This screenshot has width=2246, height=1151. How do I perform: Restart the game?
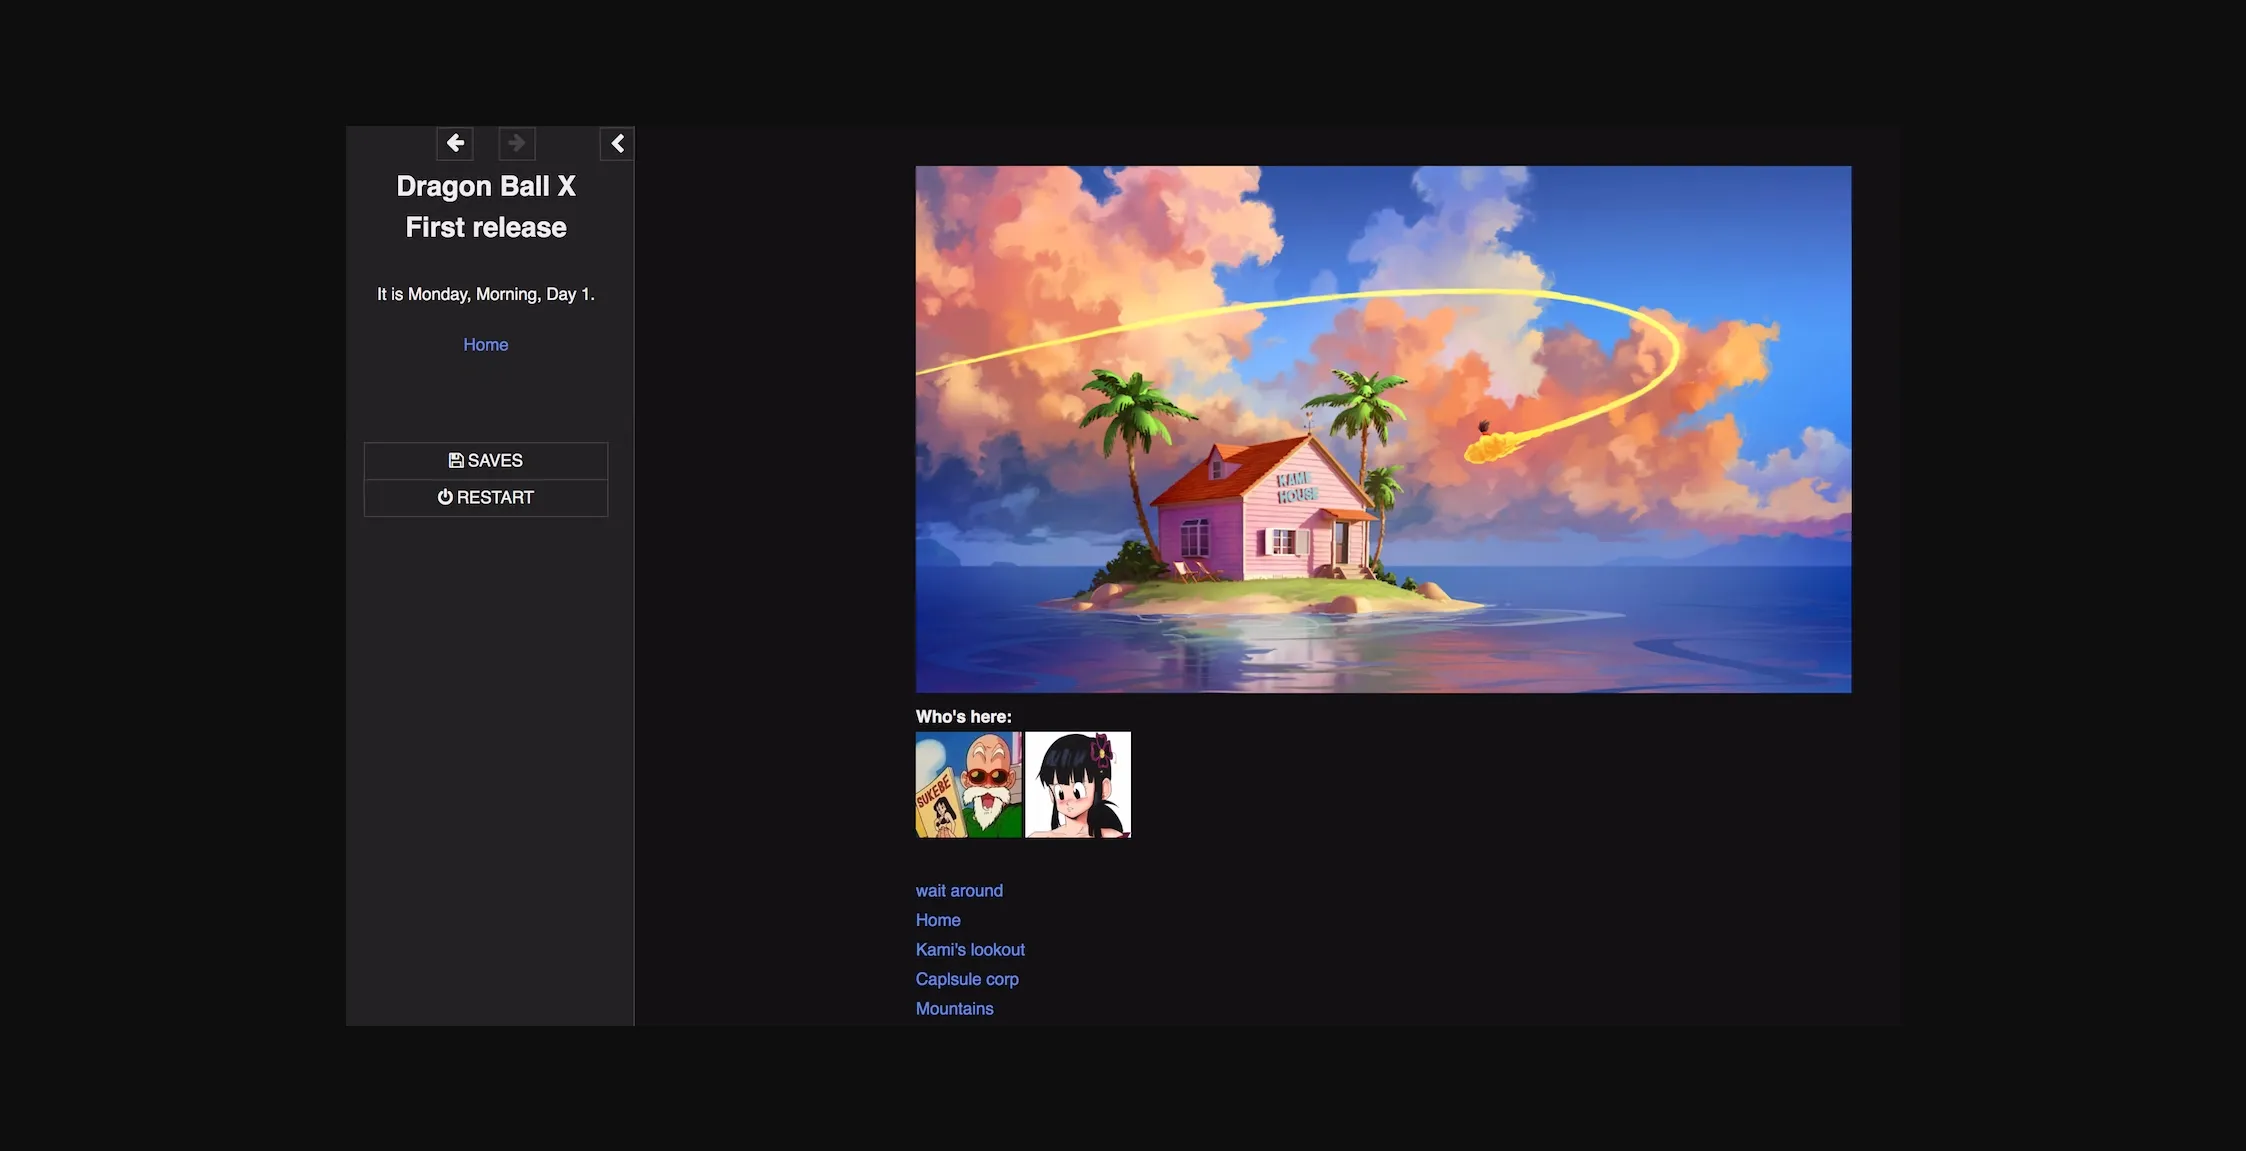[486, 496]
